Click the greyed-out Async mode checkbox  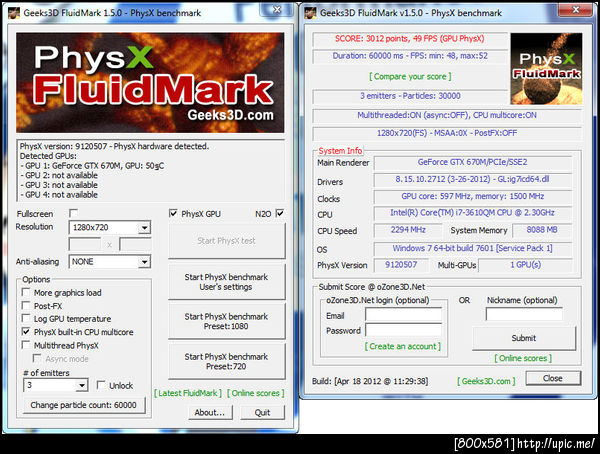[37, 358]
